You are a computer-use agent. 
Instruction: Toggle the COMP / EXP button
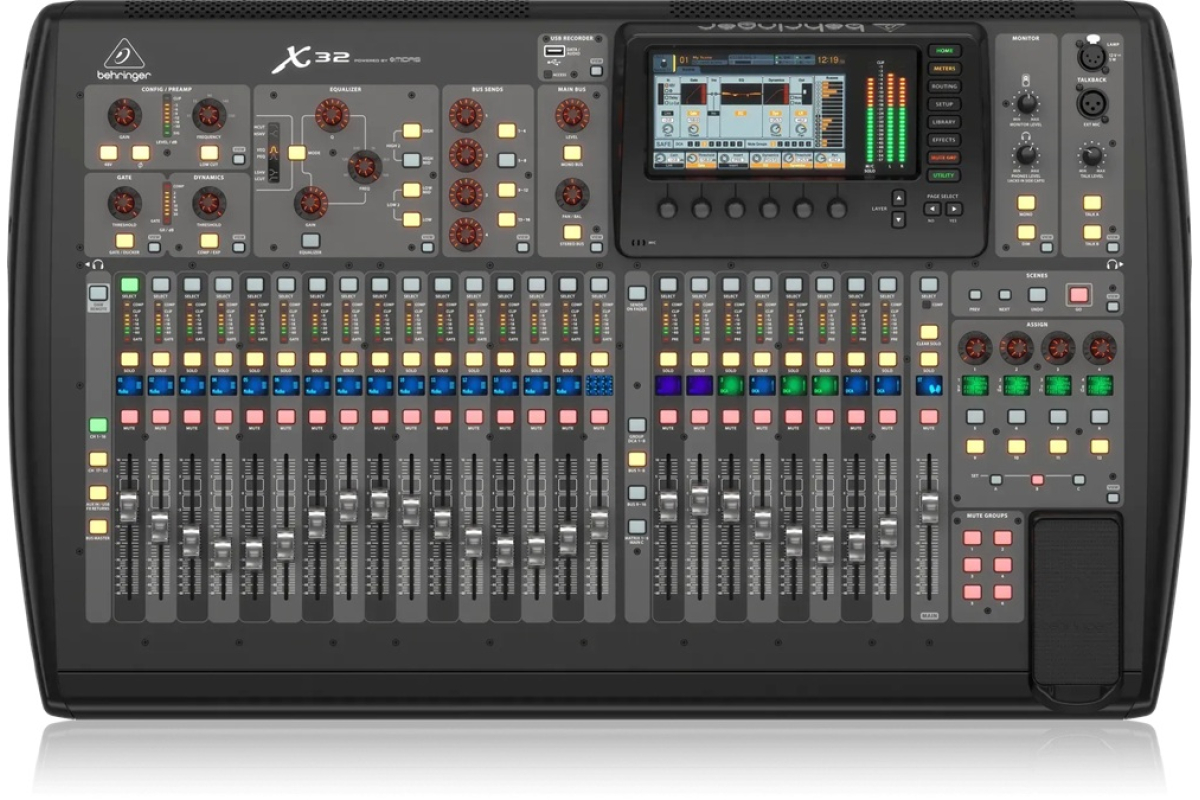tap(209, 241)
